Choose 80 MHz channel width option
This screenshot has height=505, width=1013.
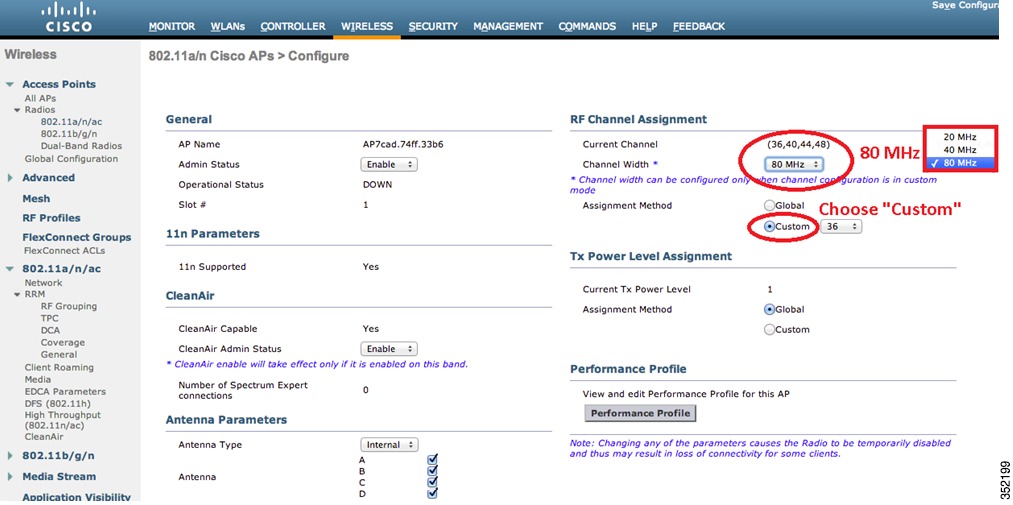click(x=959, y=163)
